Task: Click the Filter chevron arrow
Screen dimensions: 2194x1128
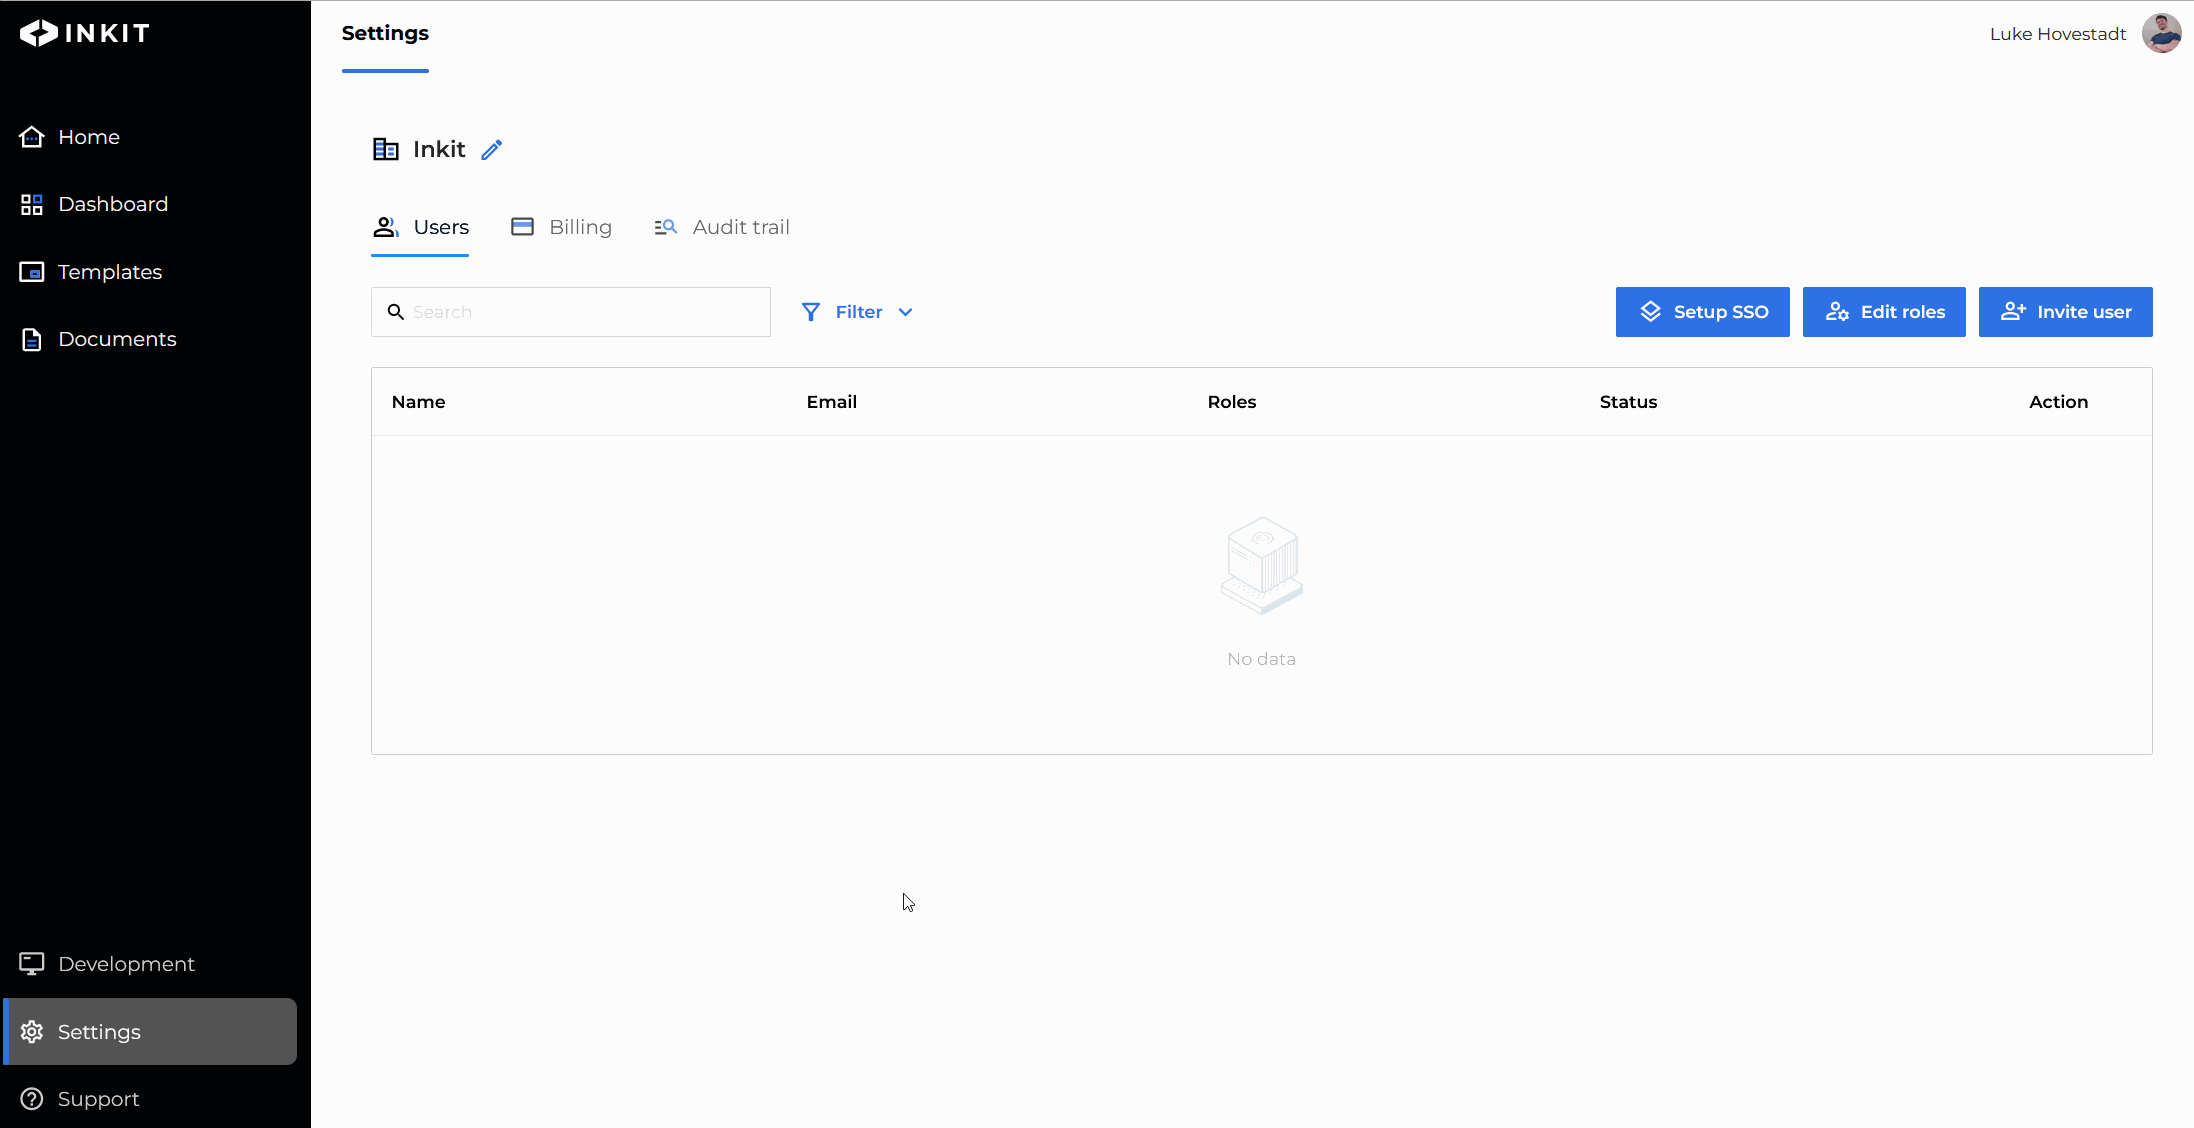Action: point(906,312)
